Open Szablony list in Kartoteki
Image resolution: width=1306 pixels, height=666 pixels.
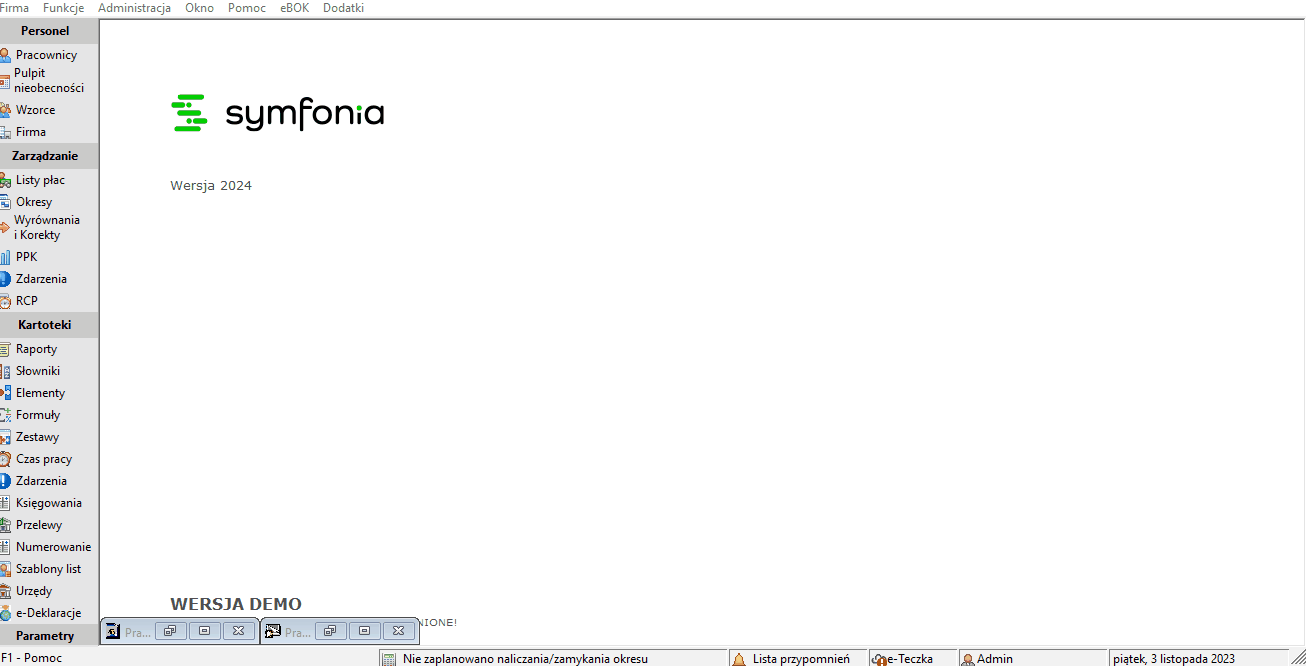pyautogui.click(x=48, y=569)
